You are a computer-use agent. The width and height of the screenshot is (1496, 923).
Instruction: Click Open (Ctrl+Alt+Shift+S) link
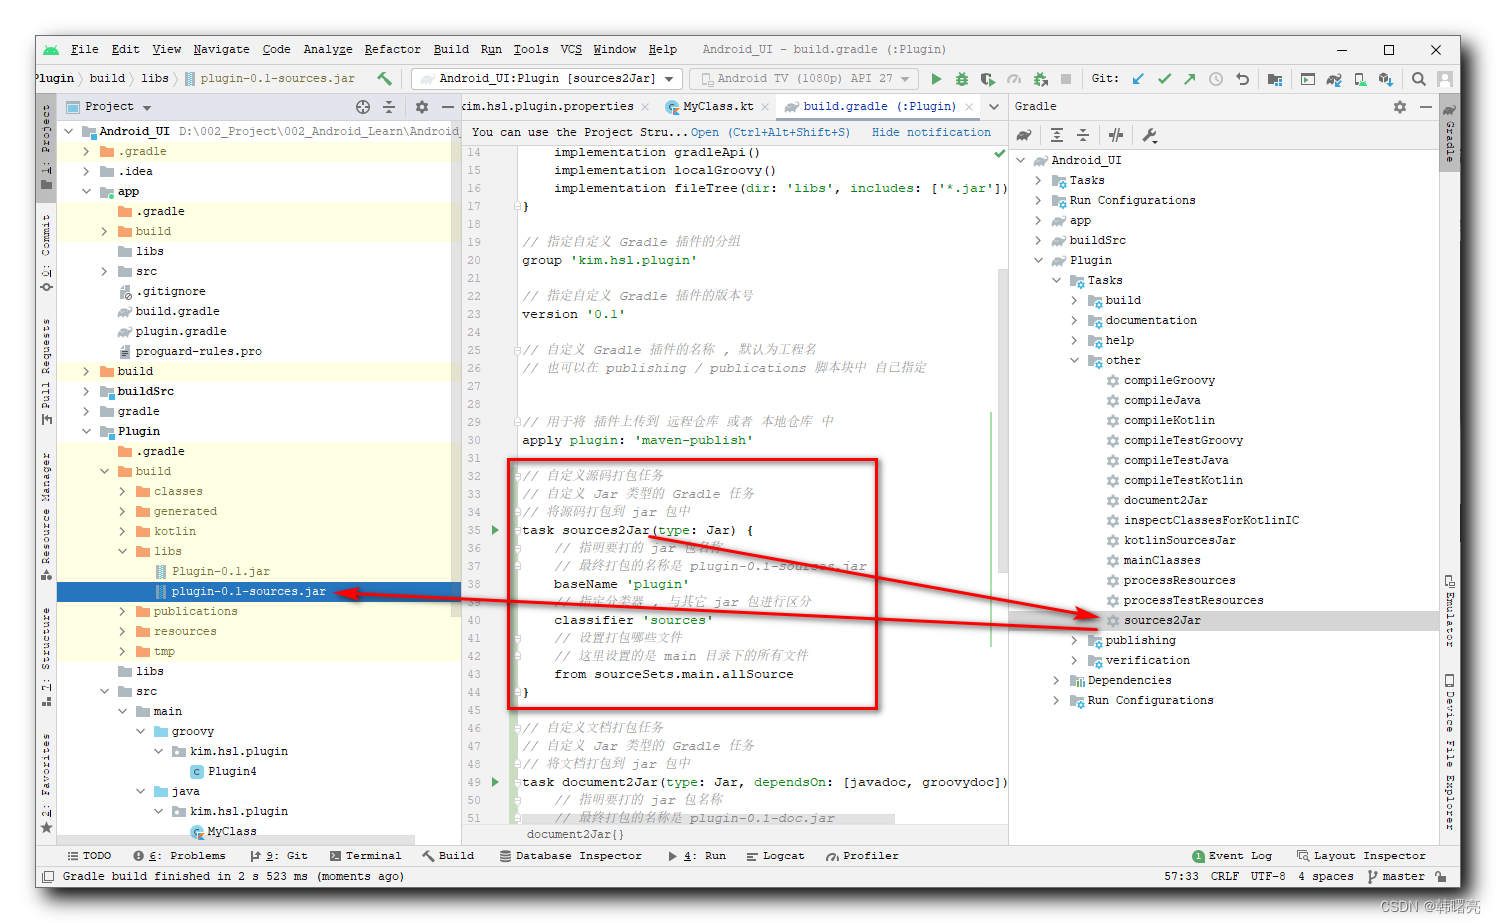click(770, 132)
